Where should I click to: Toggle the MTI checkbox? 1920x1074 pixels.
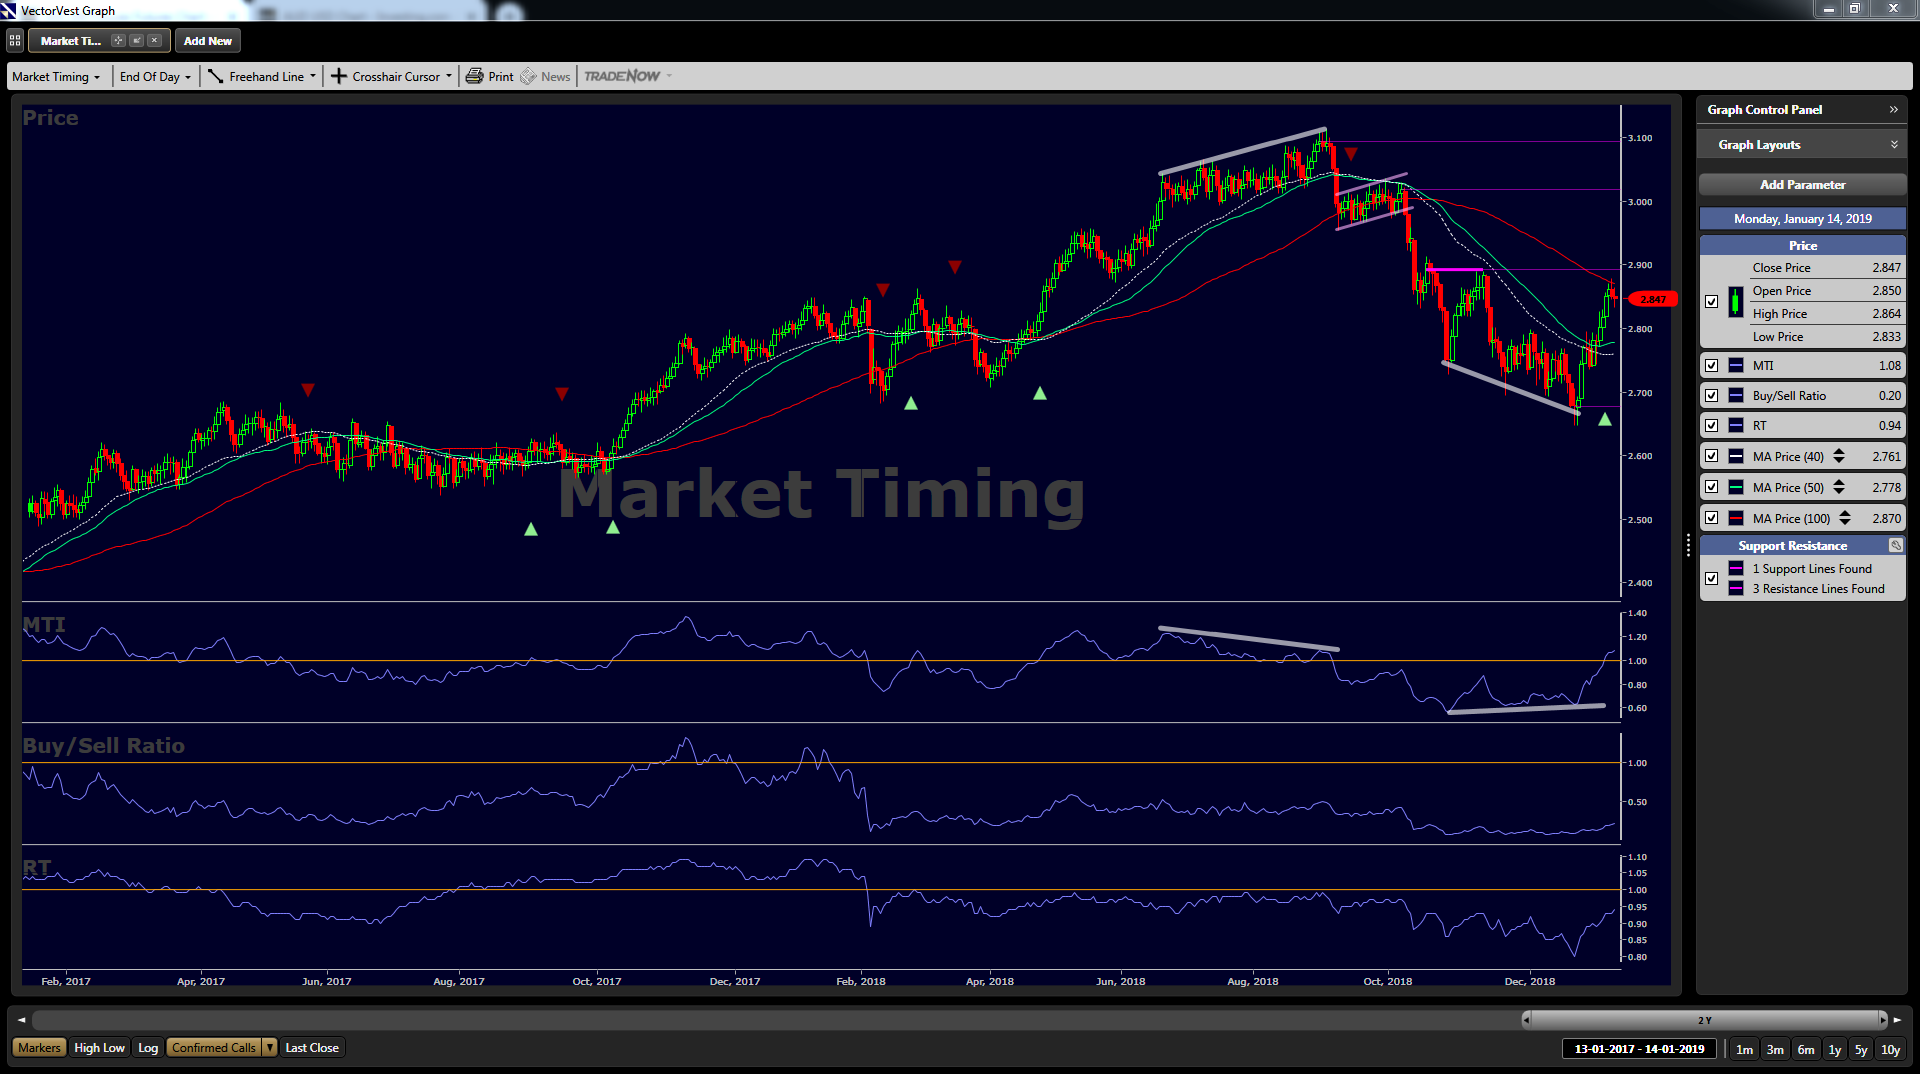pos(1711,366)
